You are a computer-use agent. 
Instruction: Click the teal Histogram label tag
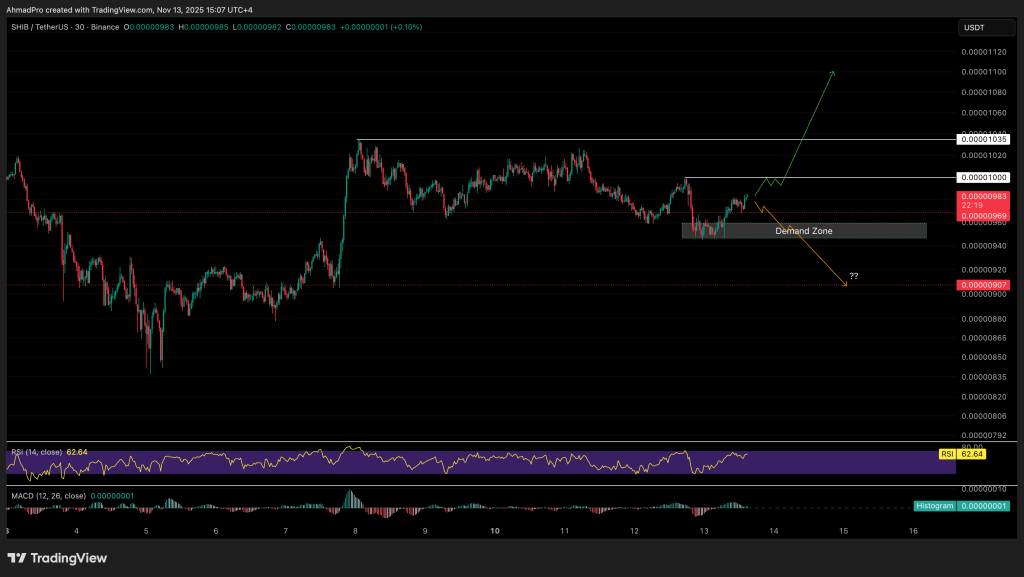[x=934, y=507]
